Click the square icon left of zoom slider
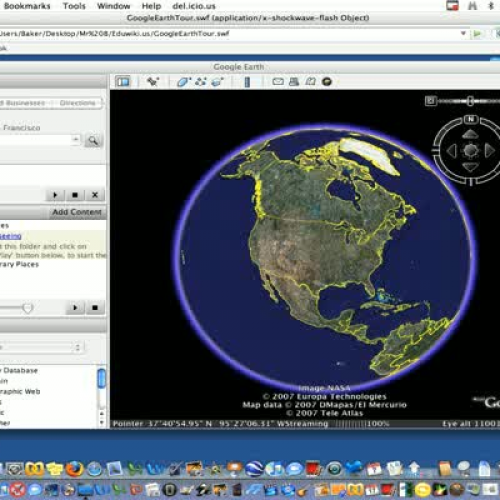500x500 pixels. [x=430, y=101]
